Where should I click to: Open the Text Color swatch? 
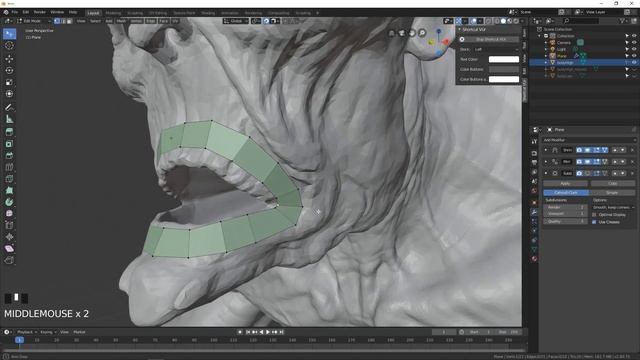click(x=504, y=60)
